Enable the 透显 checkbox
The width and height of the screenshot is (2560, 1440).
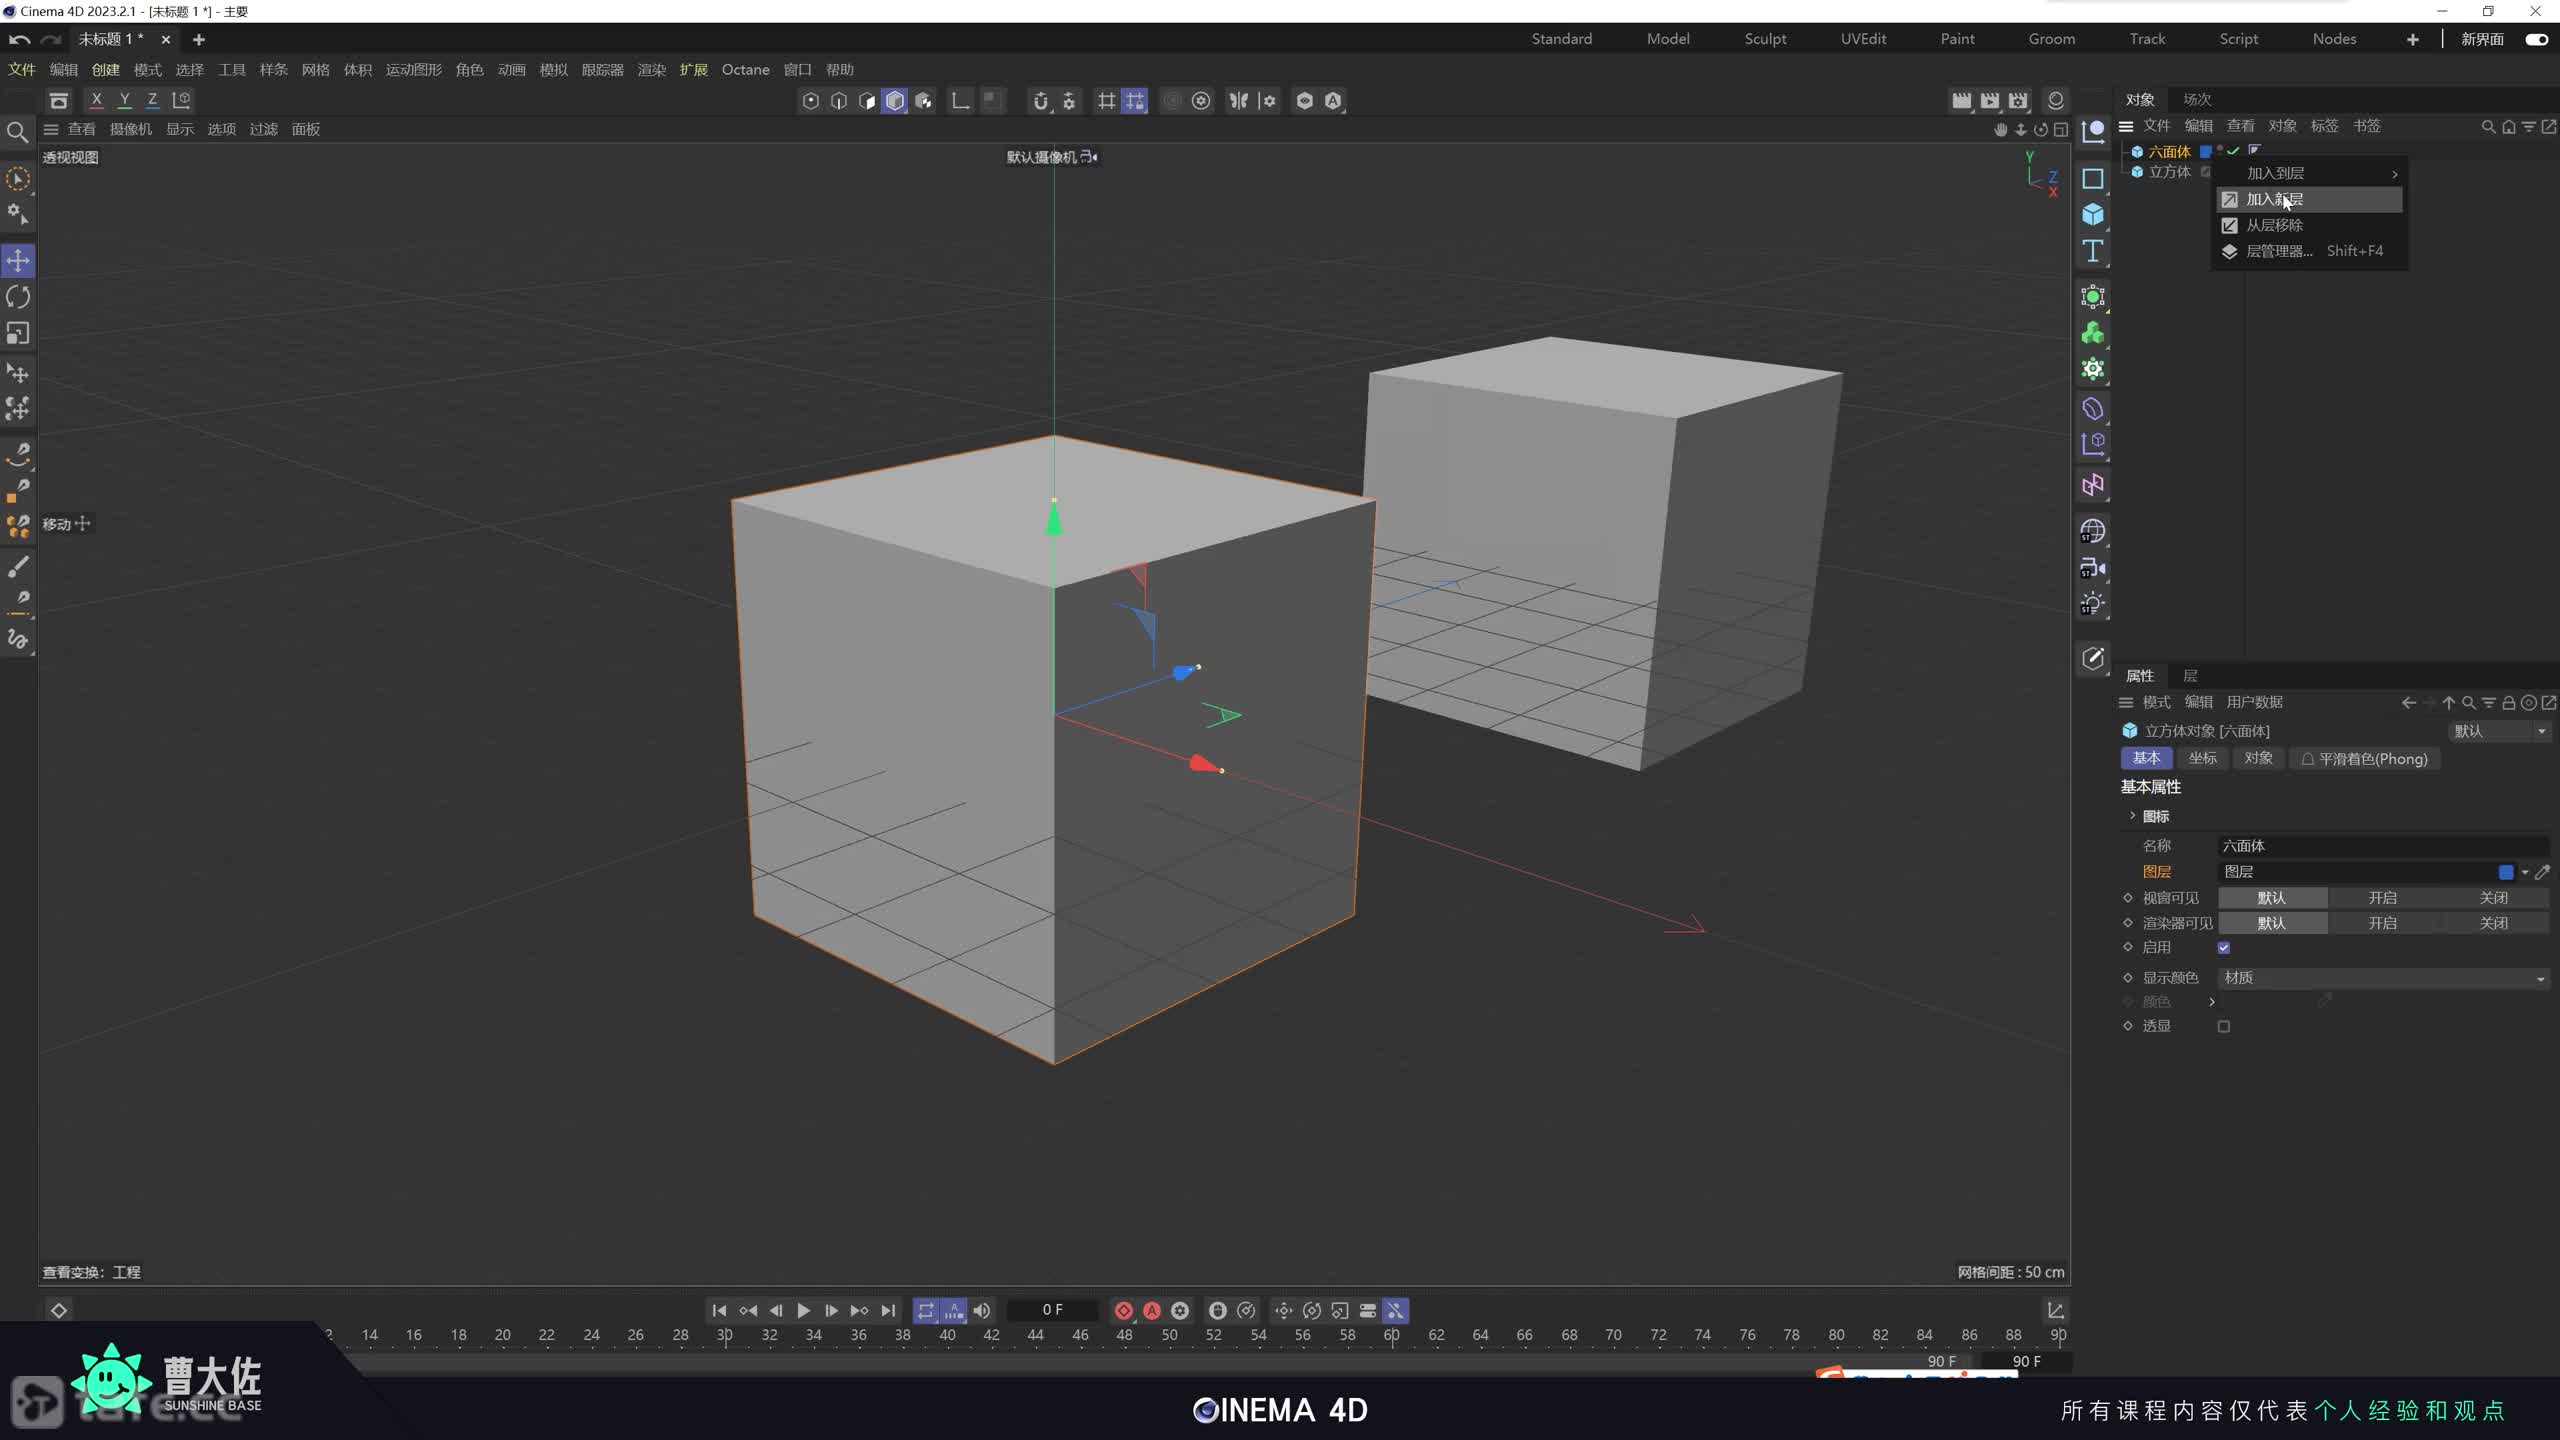point(2224,1026)
